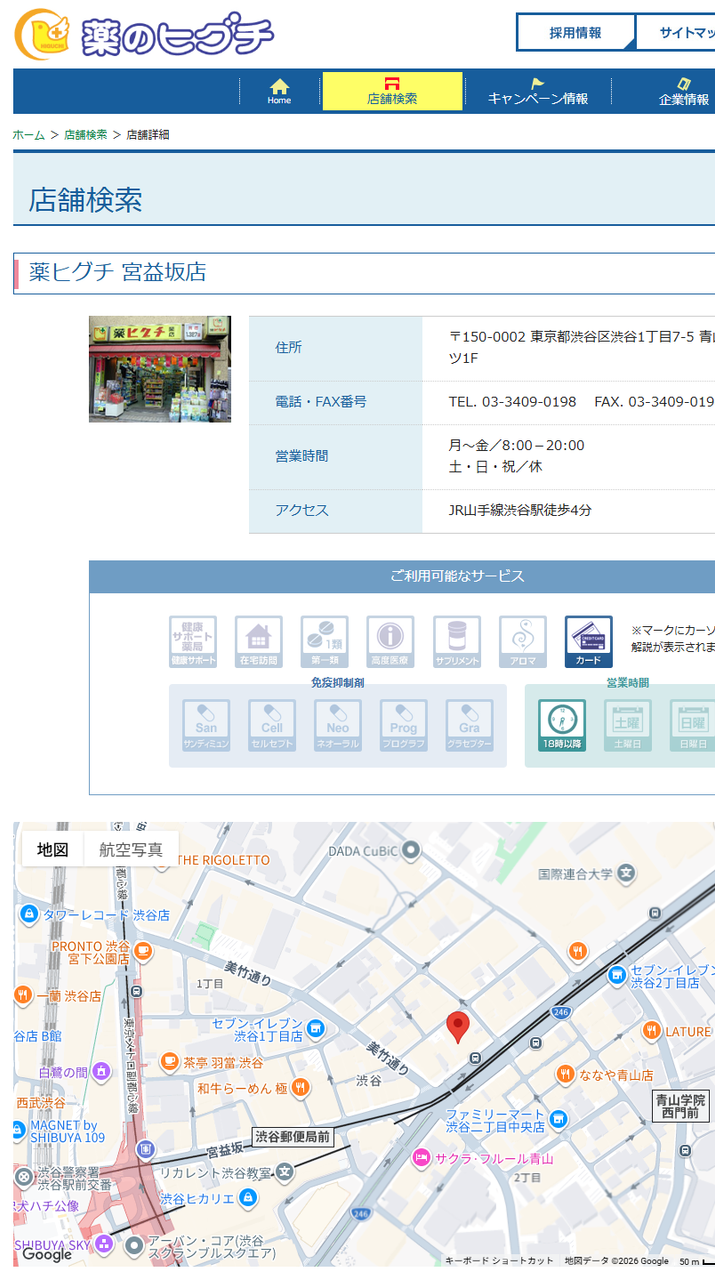Click the Google logo on map

(47, 1254)
